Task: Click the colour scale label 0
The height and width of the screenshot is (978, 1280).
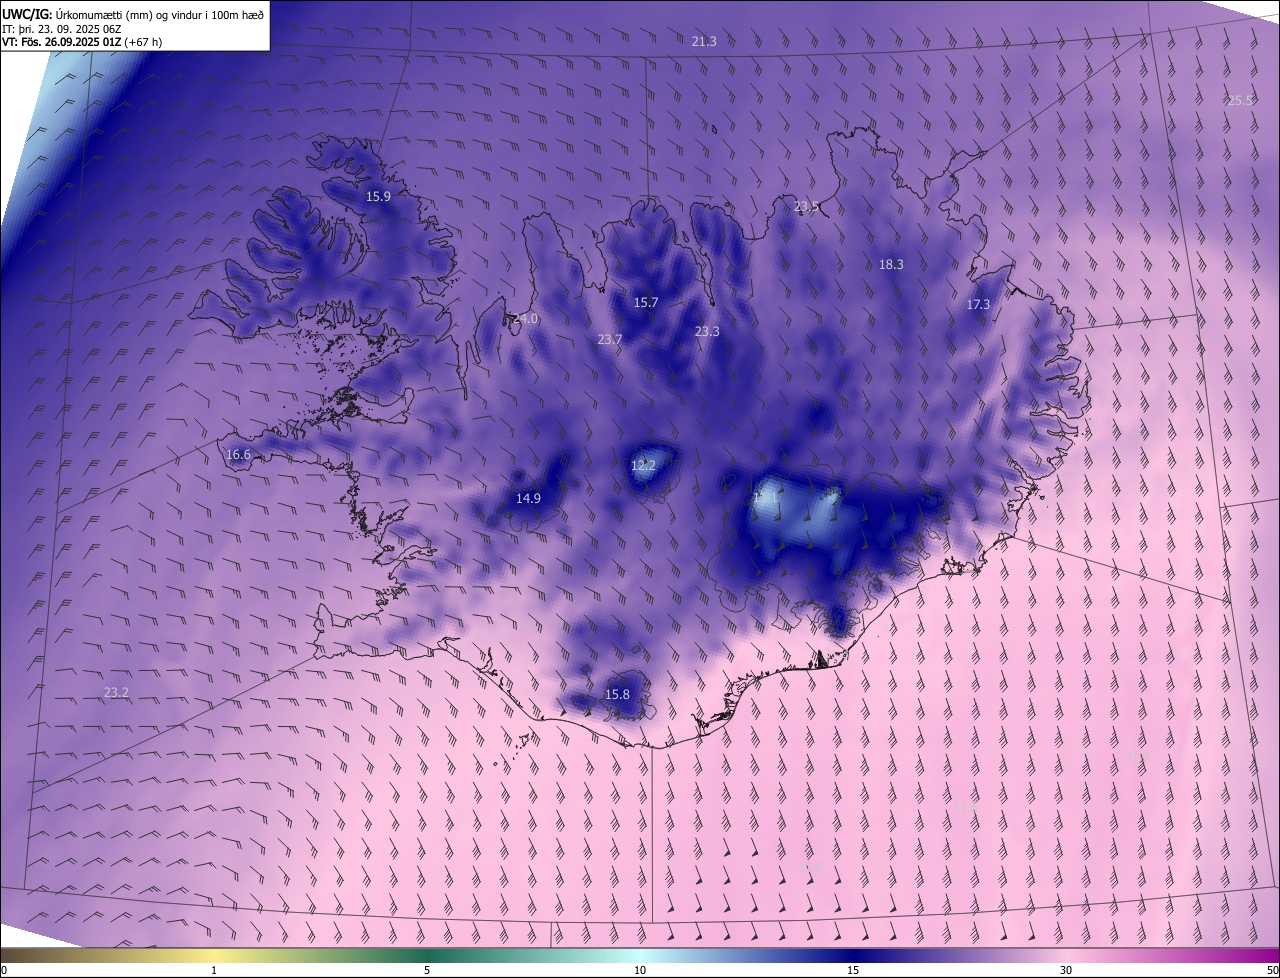Action: (x=4, y=970)
